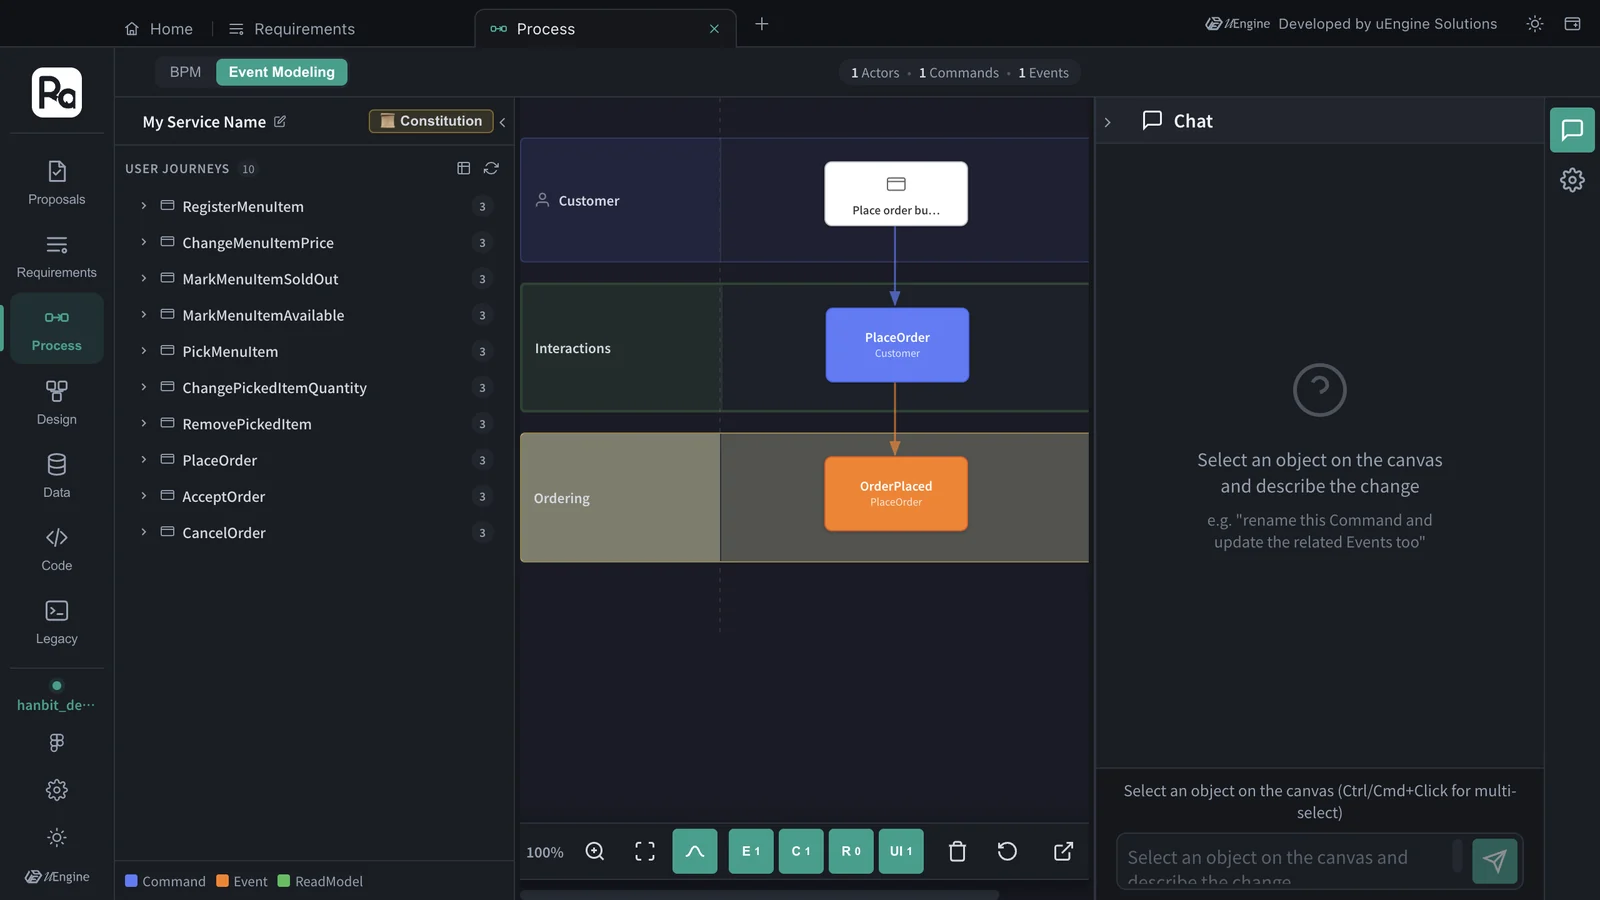The height and width of the screenshot is (900, 1600).
Task: Expand the RegisterMenuItem journey
Action: pos(143,206)
